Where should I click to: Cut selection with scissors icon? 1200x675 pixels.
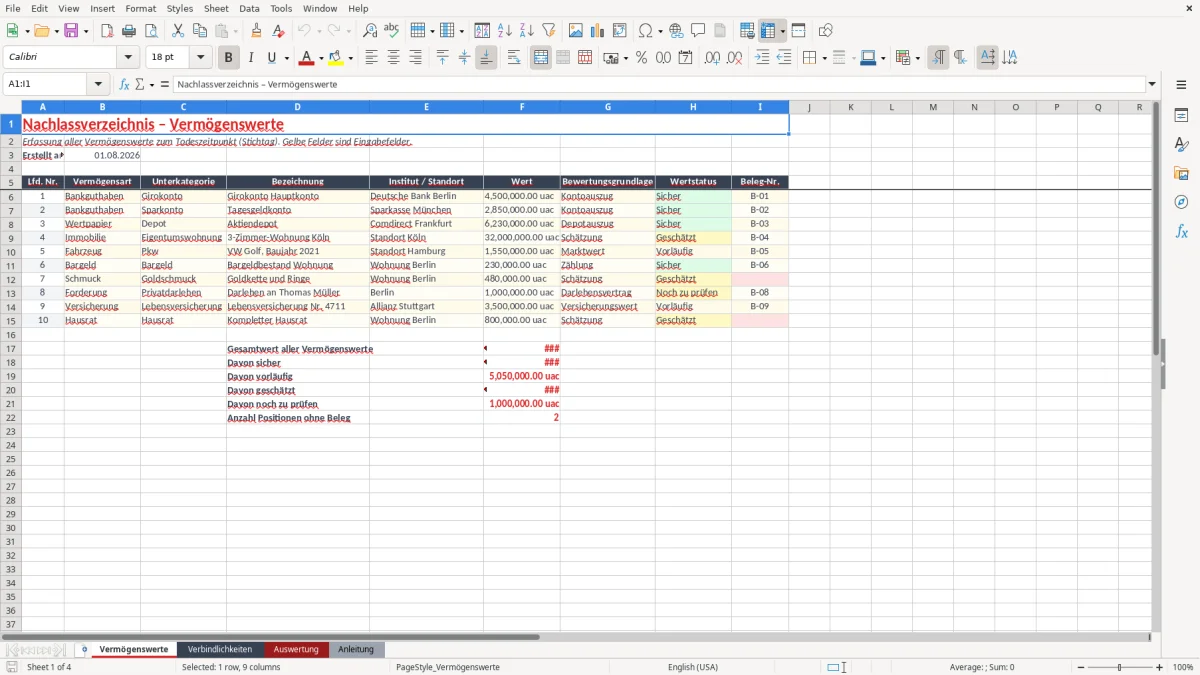[178, 31]
